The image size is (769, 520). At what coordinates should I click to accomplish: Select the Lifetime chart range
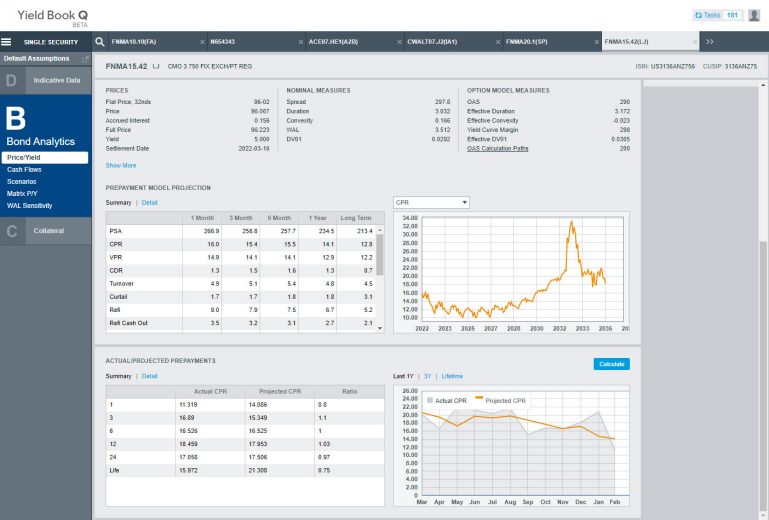tap(452, 376)
